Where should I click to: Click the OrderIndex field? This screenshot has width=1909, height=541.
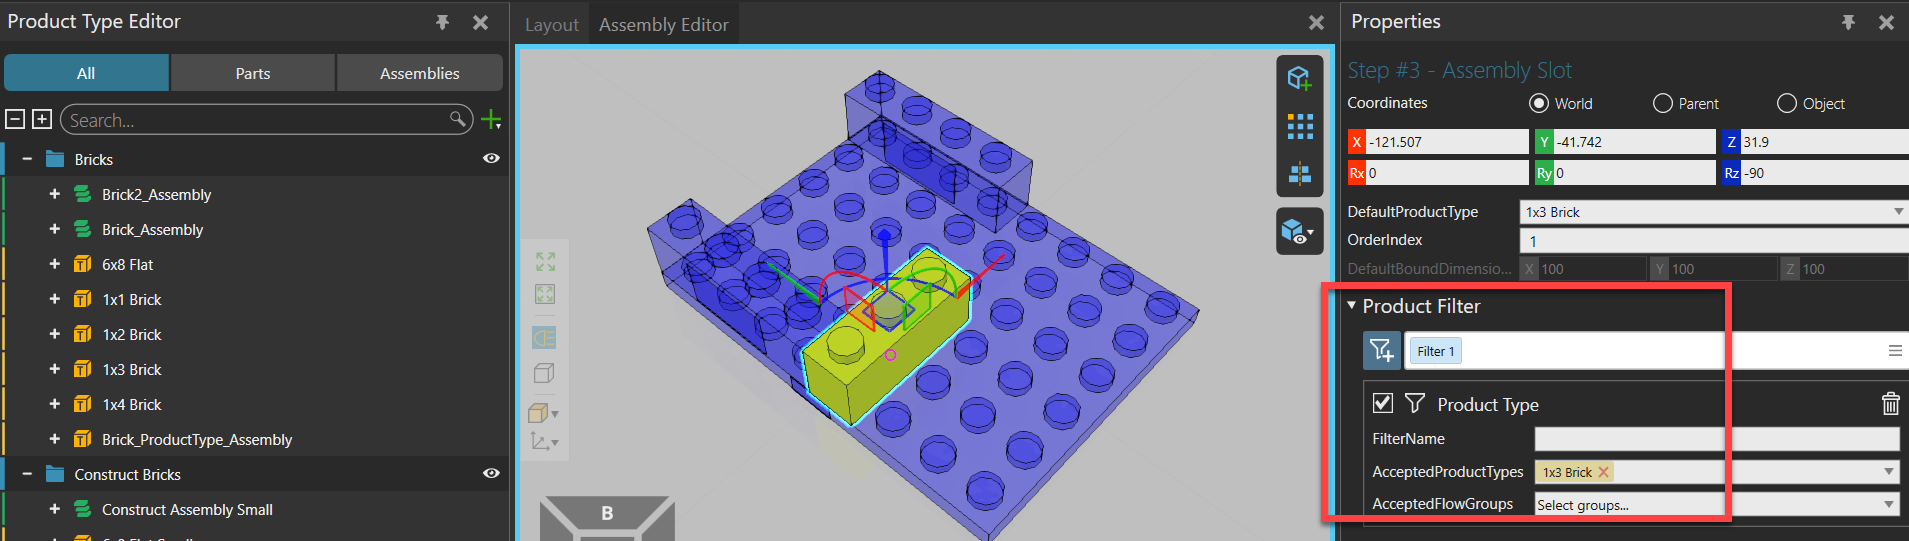pos(1714,241)
